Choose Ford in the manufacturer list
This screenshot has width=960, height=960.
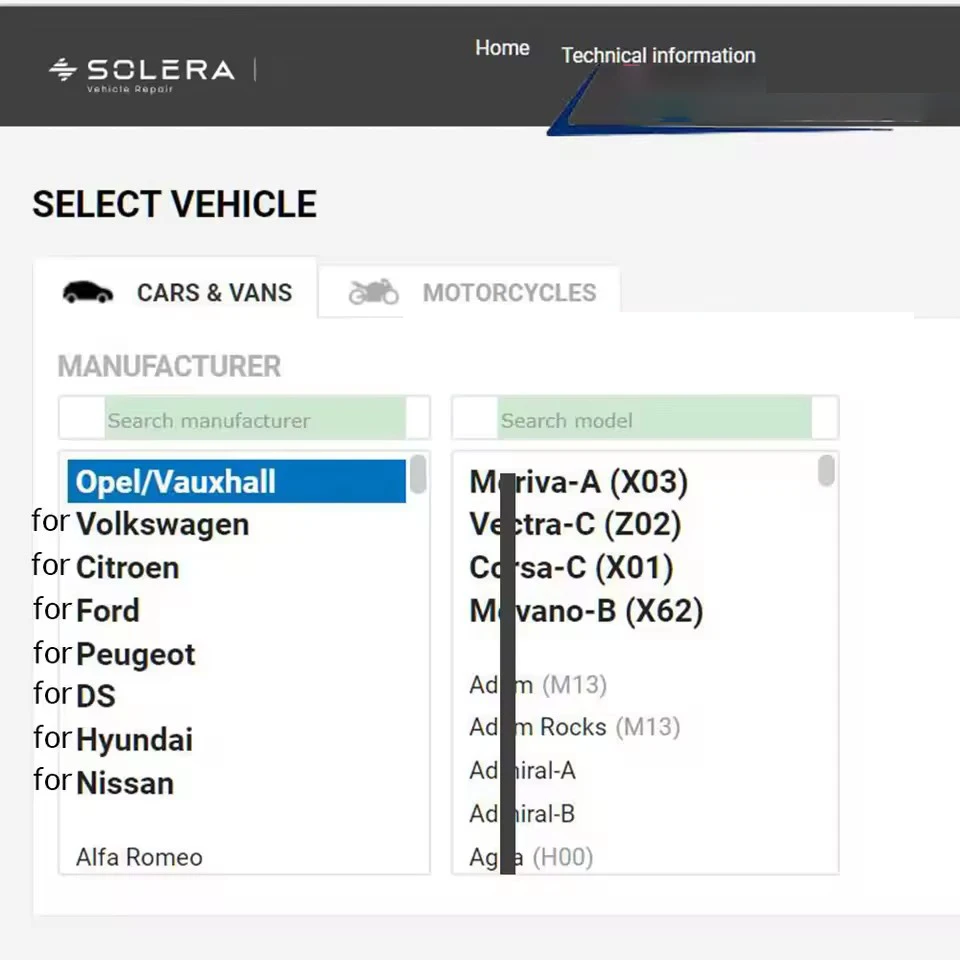coord(107,610)
